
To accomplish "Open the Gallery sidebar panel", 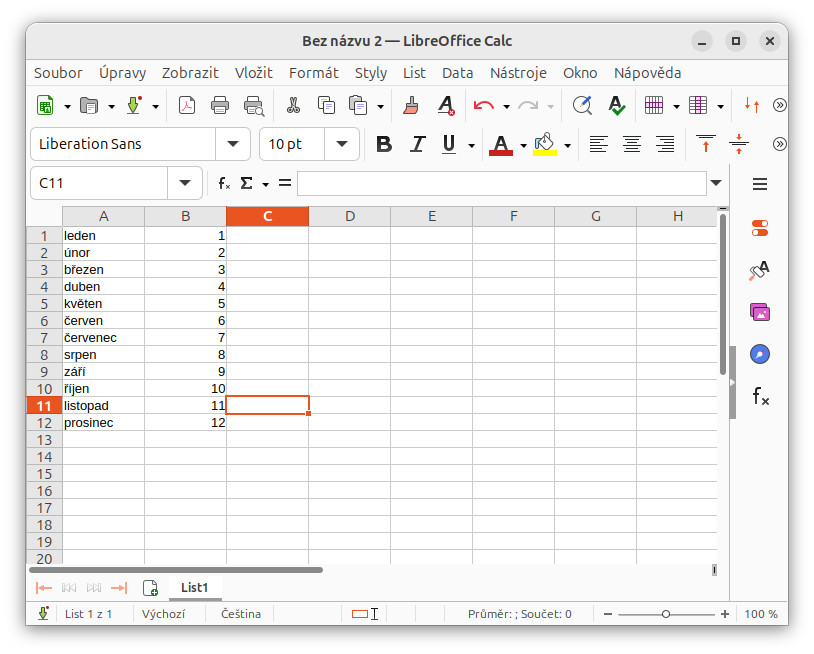I will click(759, 312).
